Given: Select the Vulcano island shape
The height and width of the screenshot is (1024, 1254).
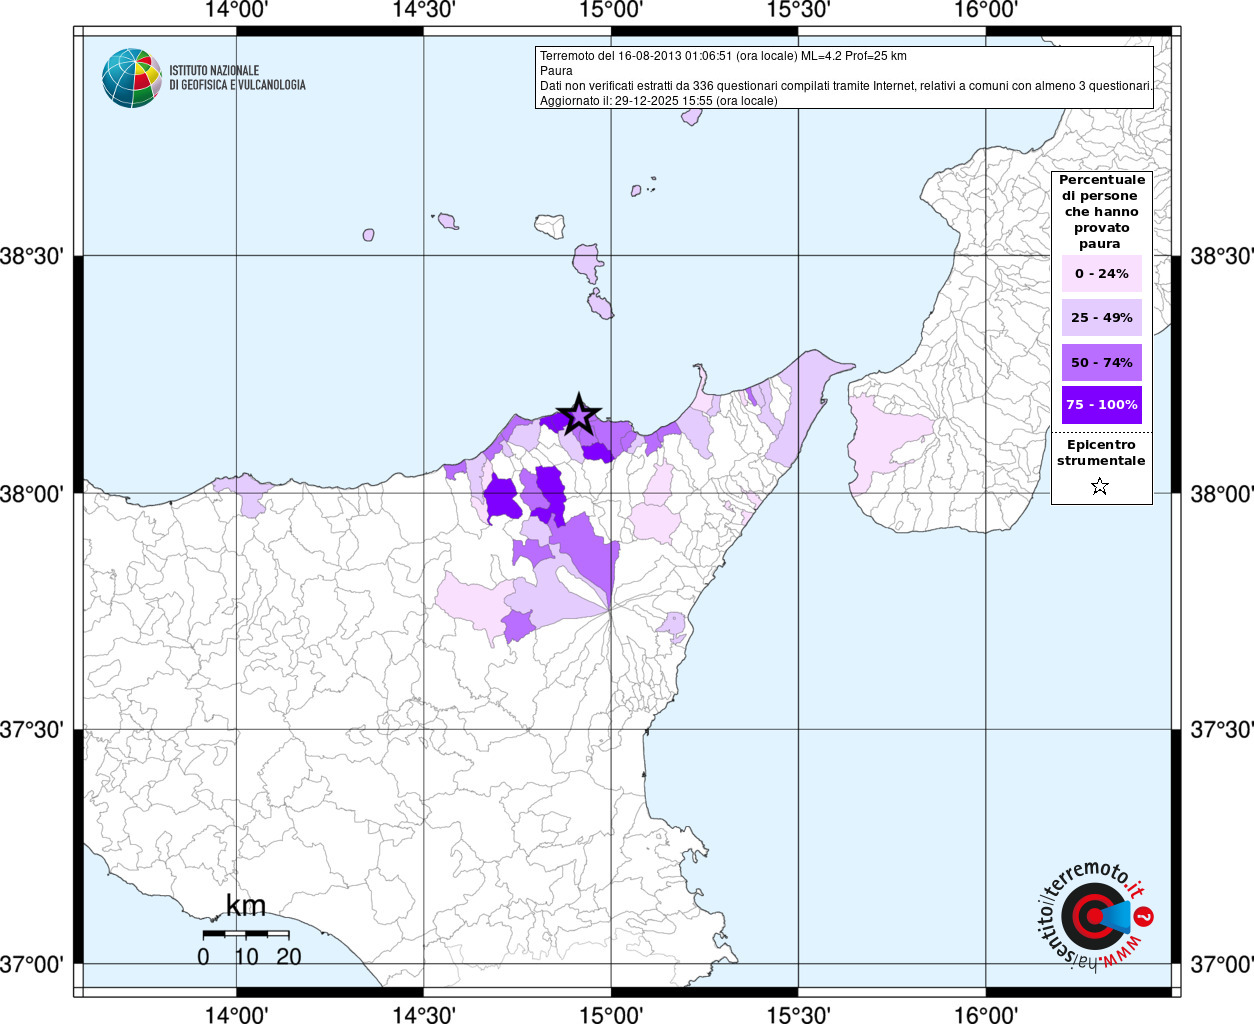Looking at the screenshot, I should (x=601, y=305).
